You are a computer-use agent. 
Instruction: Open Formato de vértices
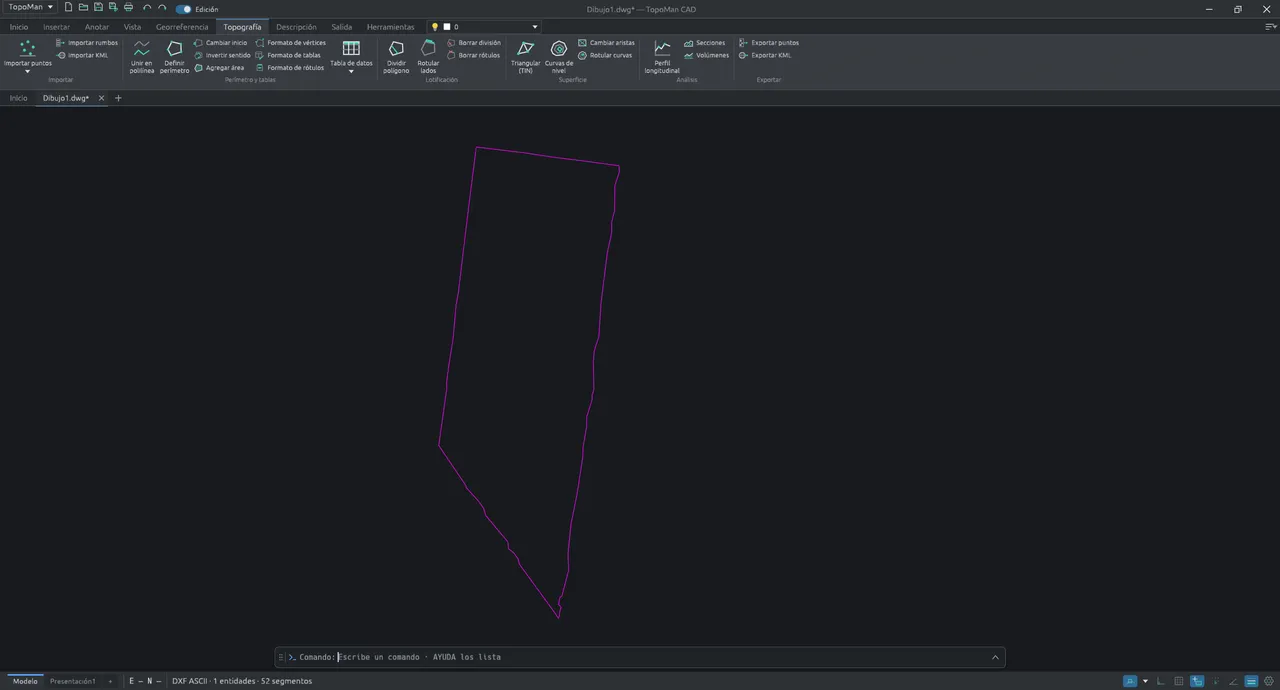[291, 43]
